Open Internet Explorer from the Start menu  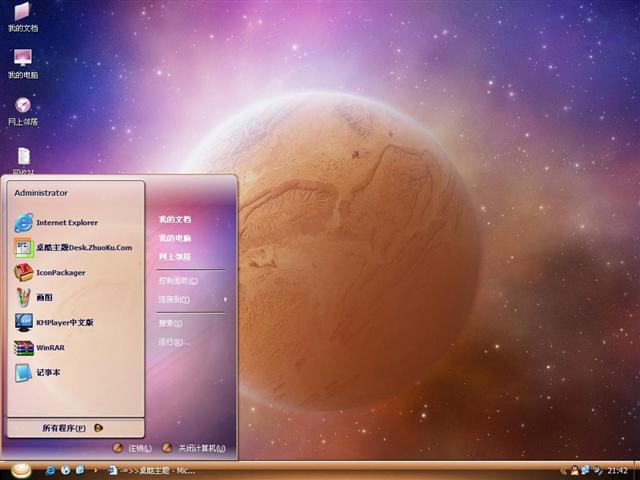click(66, 222)
